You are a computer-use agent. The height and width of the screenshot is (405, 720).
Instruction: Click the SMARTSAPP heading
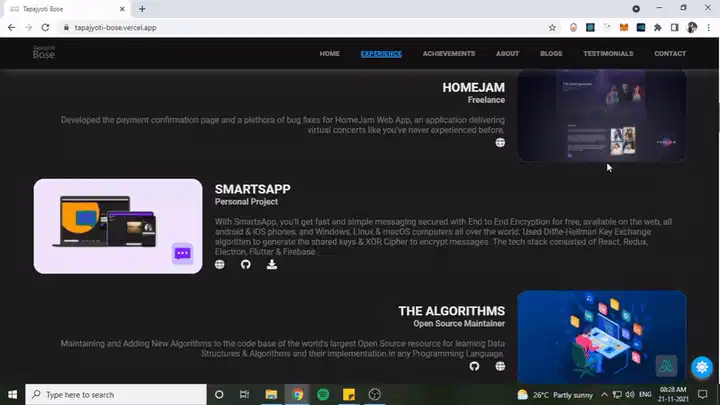(253, 189)
